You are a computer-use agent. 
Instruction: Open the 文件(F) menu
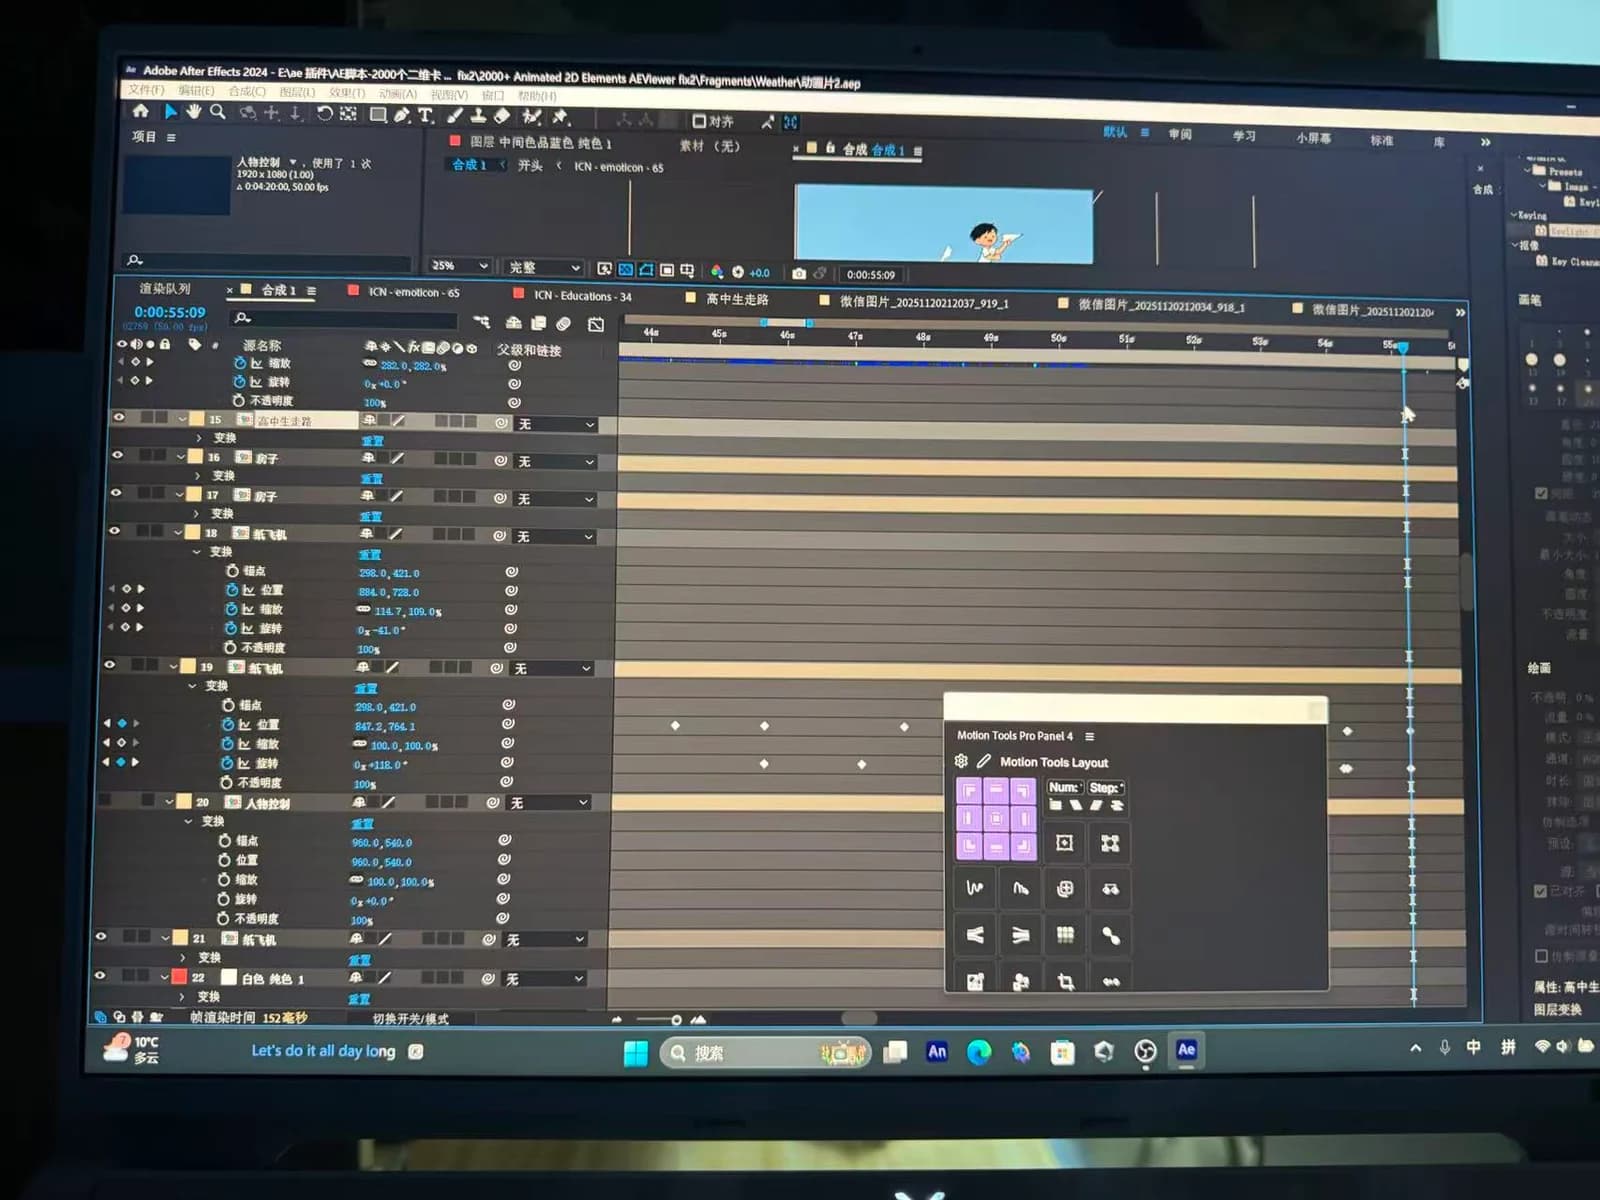[146, 90]
